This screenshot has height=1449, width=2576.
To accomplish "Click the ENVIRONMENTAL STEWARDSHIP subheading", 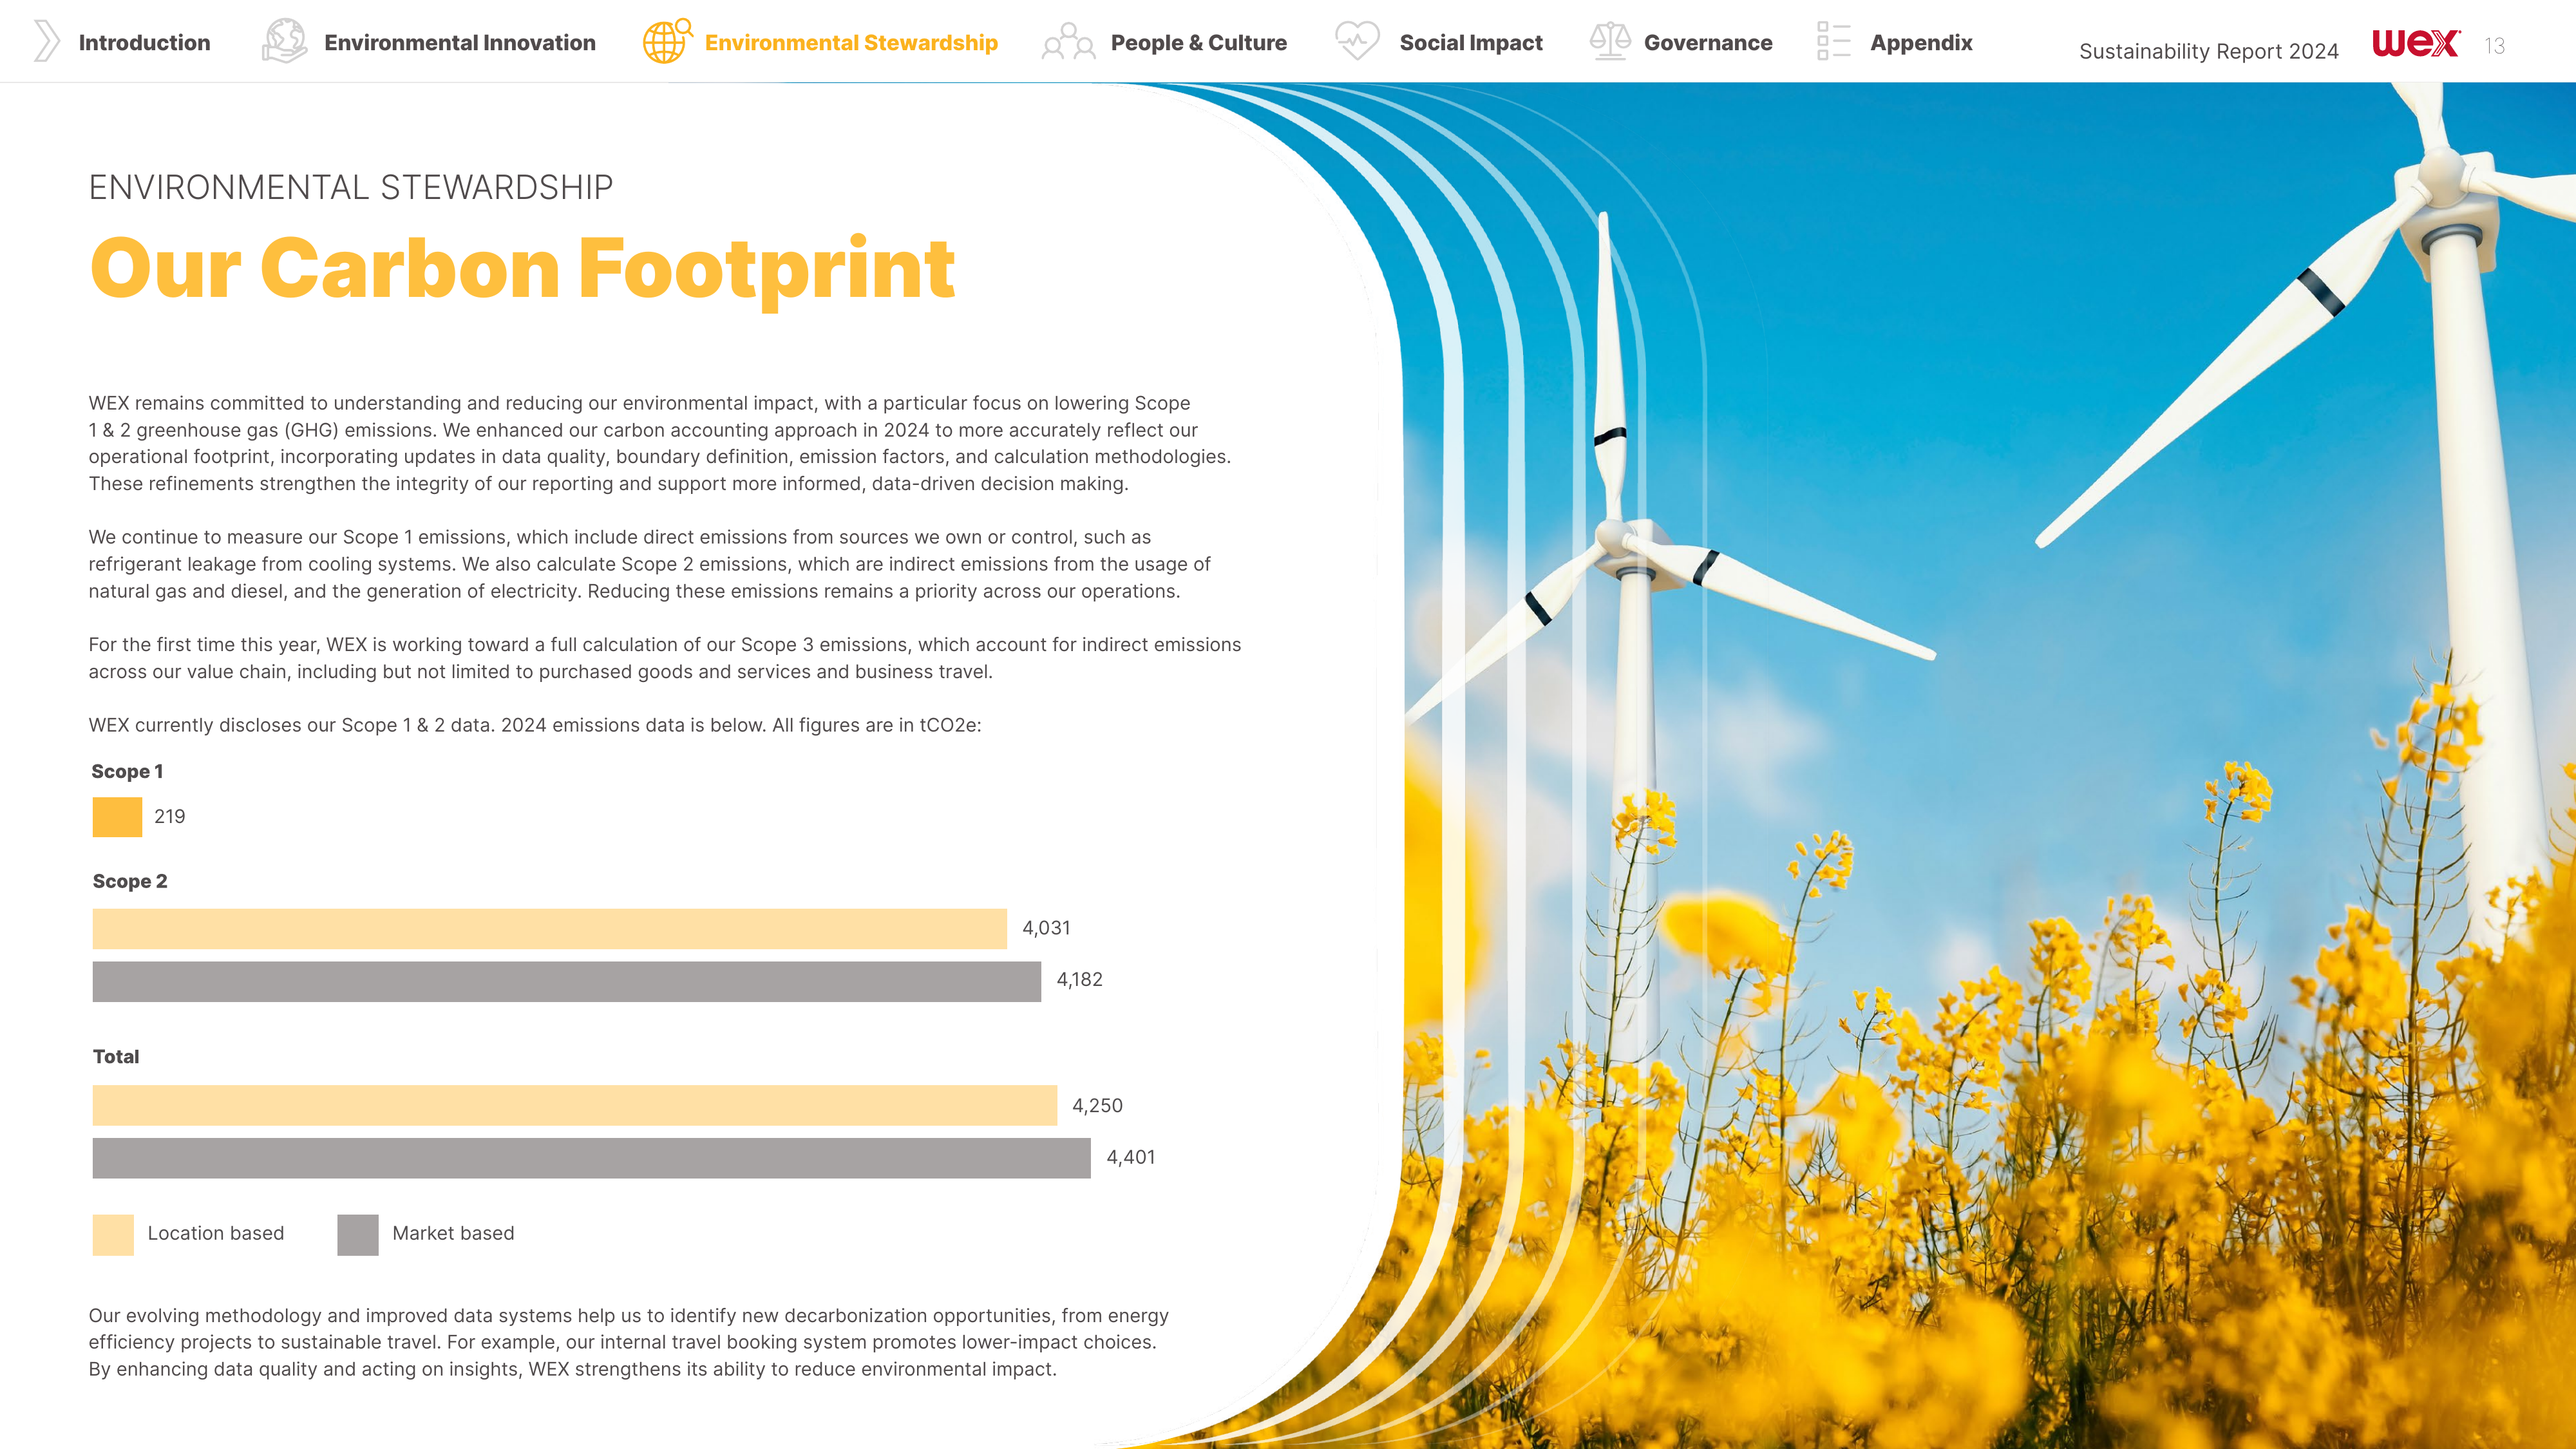I will point(351,187).
